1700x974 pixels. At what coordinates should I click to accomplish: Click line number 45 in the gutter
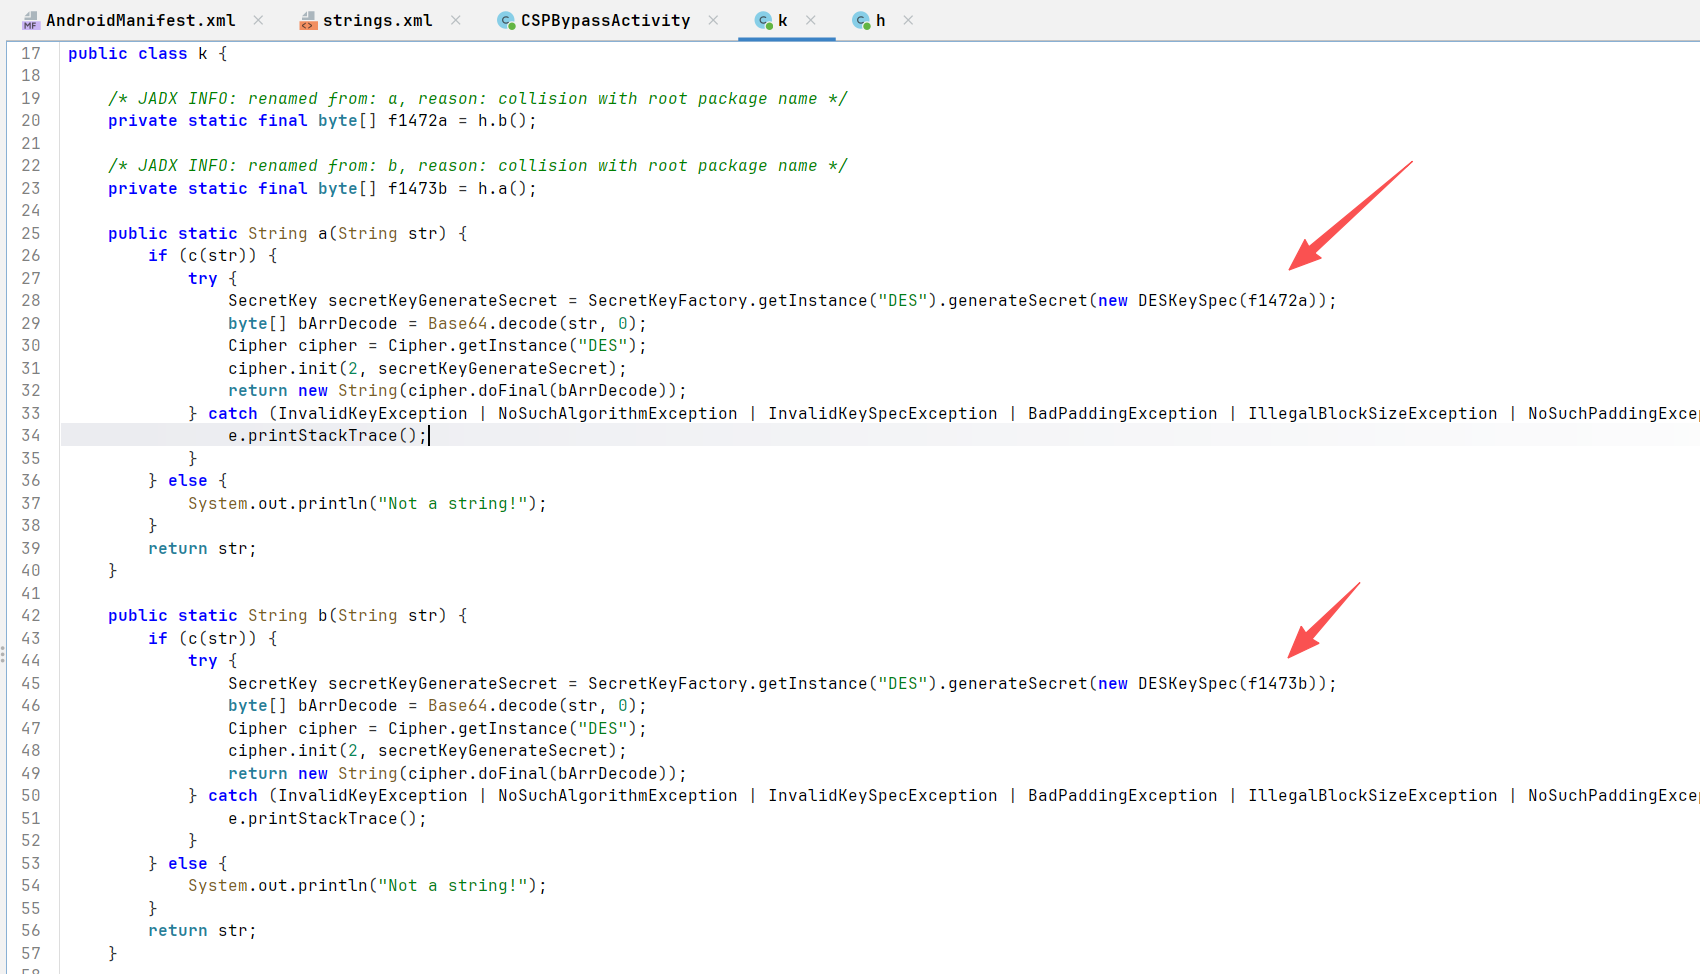(x=31, y=684)
